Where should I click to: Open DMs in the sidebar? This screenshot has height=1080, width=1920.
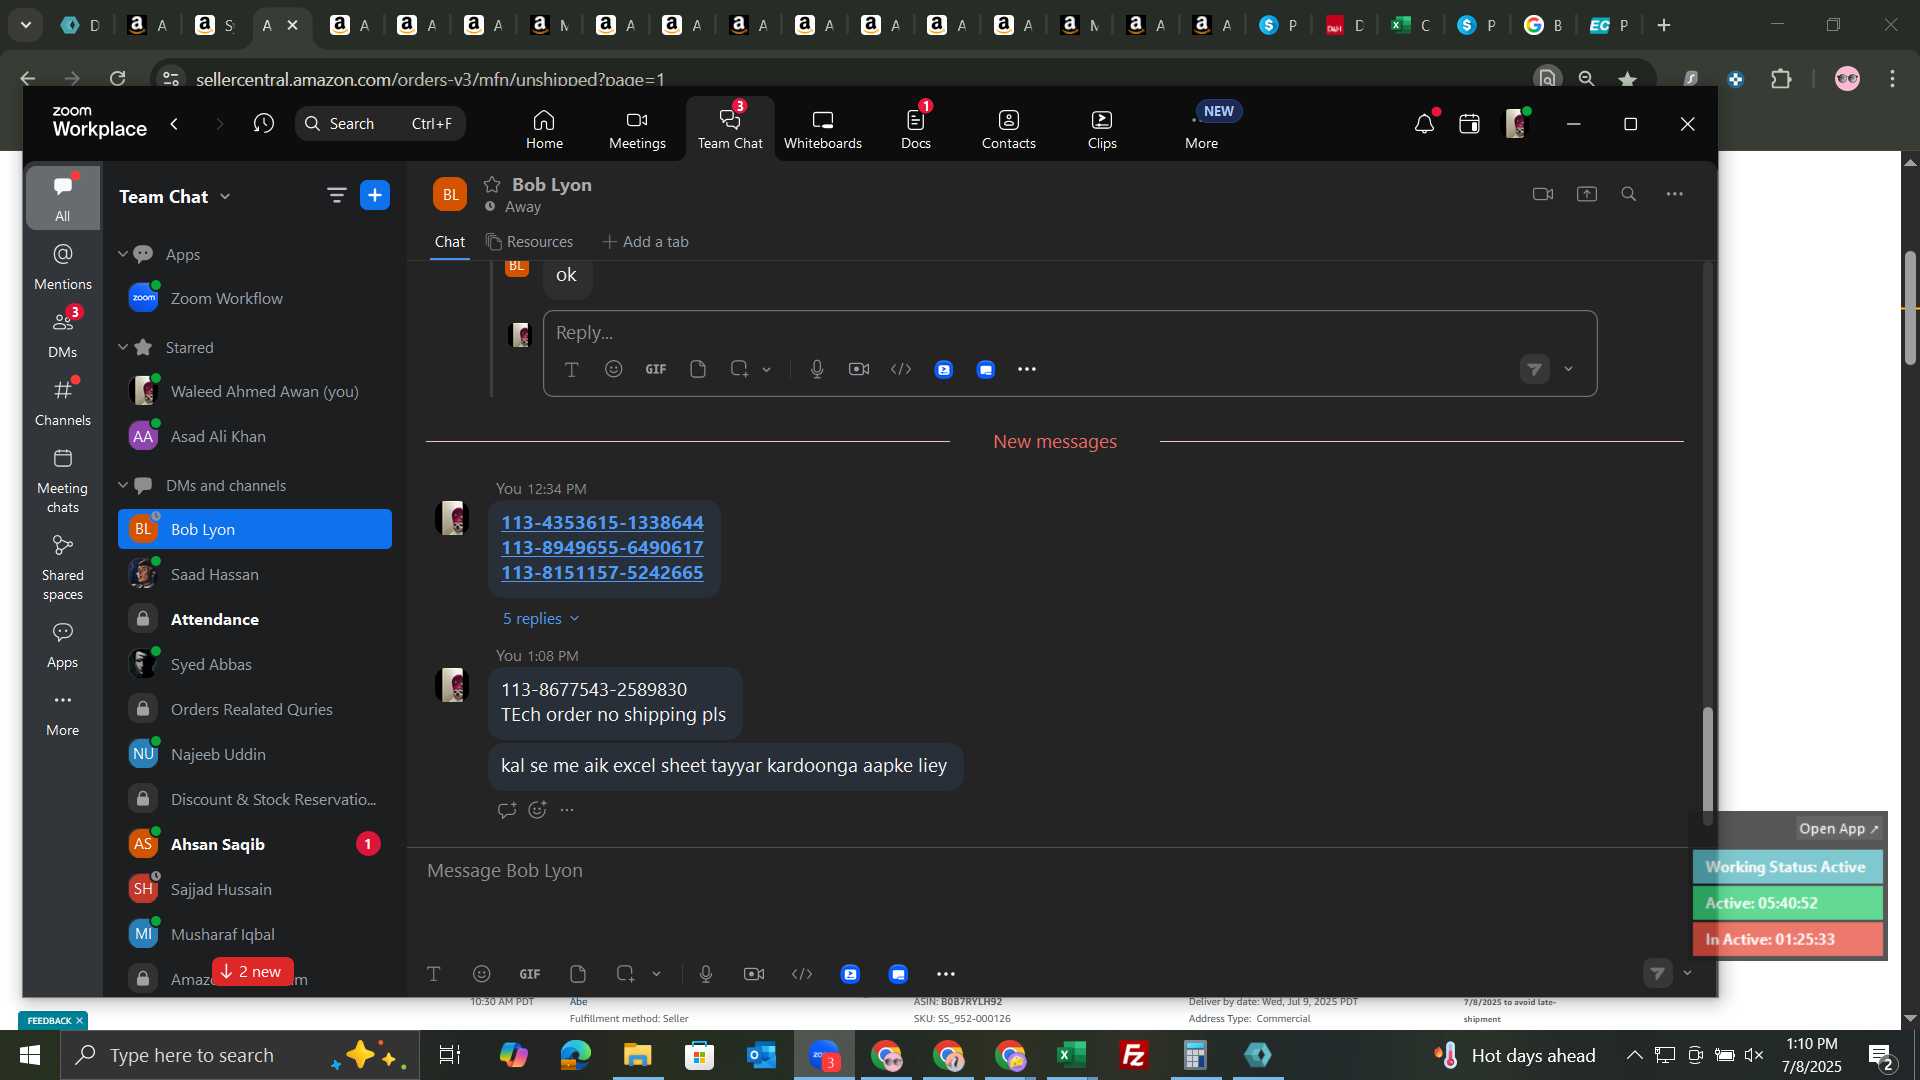click(63, 335)
